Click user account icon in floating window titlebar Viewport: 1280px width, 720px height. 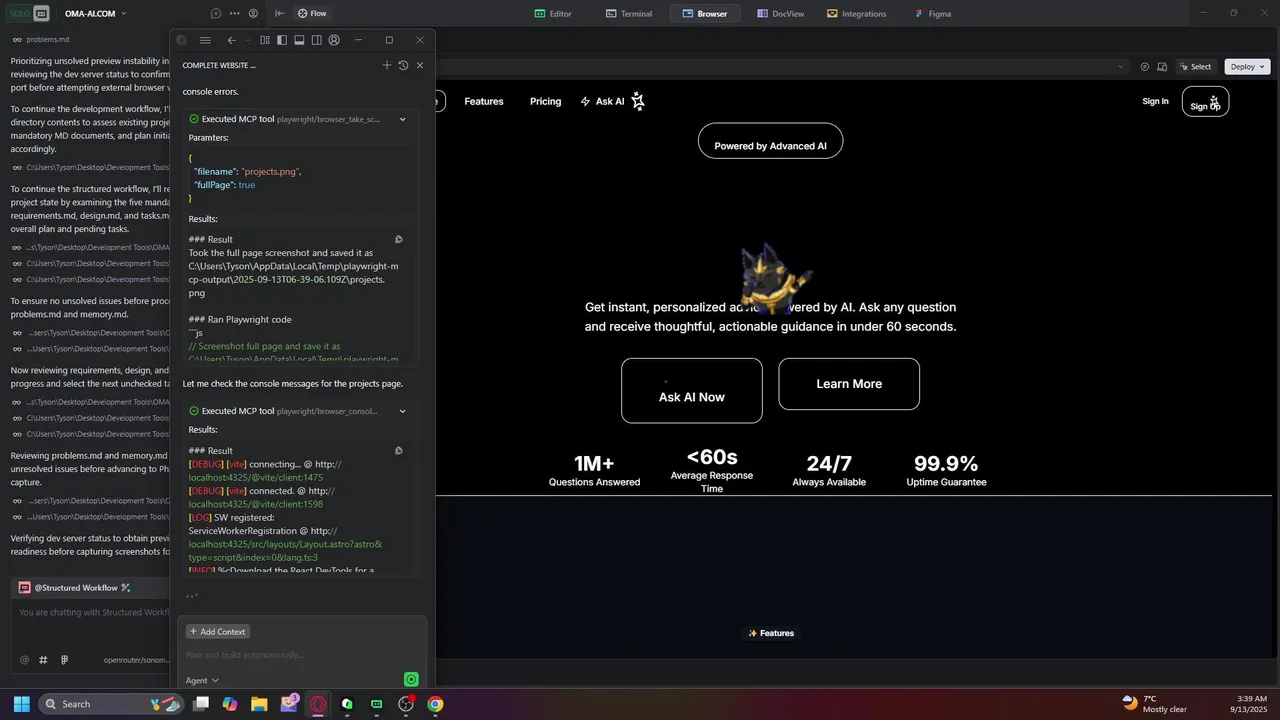coord(334,40)
